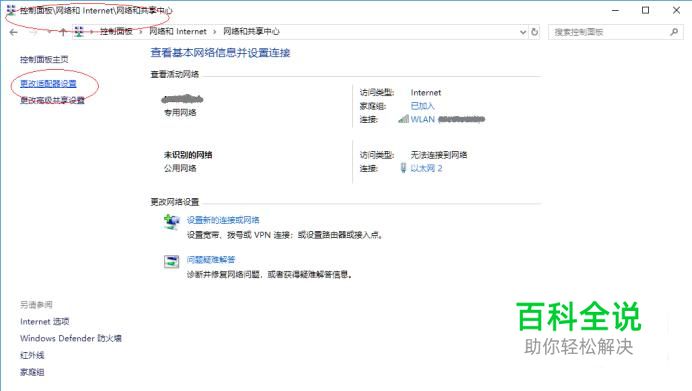The image size is (692, 391).
Task: Click the Forward navigation arrow
Action: (x=33, y=32)
